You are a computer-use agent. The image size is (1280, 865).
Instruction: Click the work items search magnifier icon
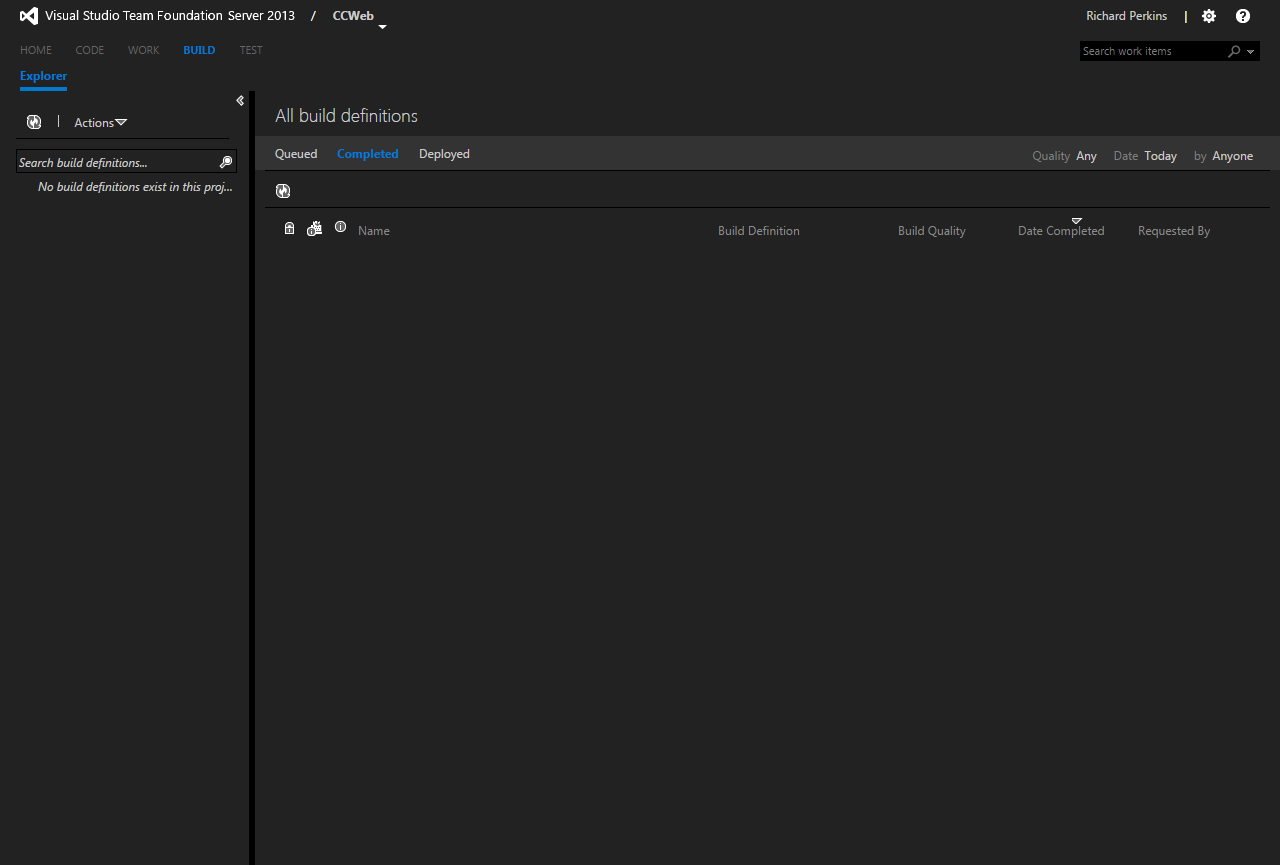[x=1235, y=51]
